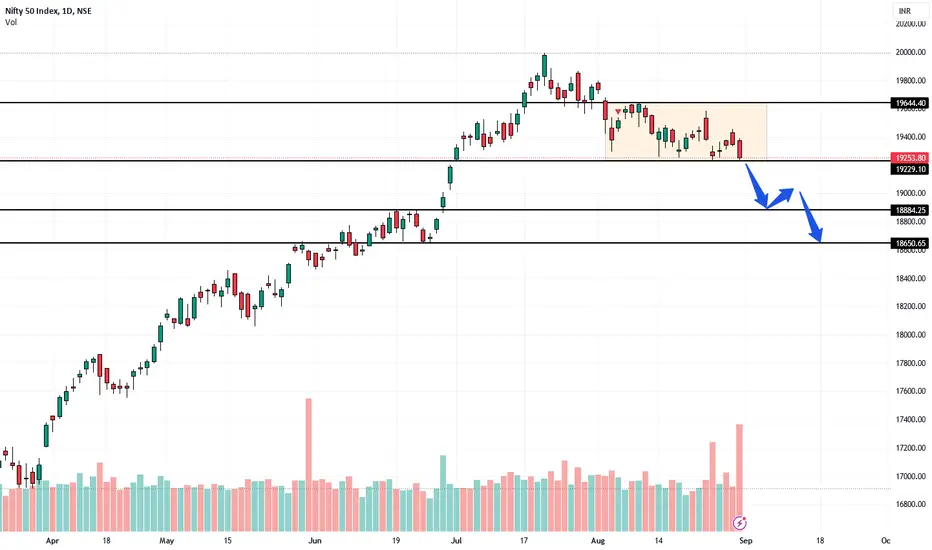
Task: Click the first blue downward arrow drawing
Action: click(x=756, y=186)
